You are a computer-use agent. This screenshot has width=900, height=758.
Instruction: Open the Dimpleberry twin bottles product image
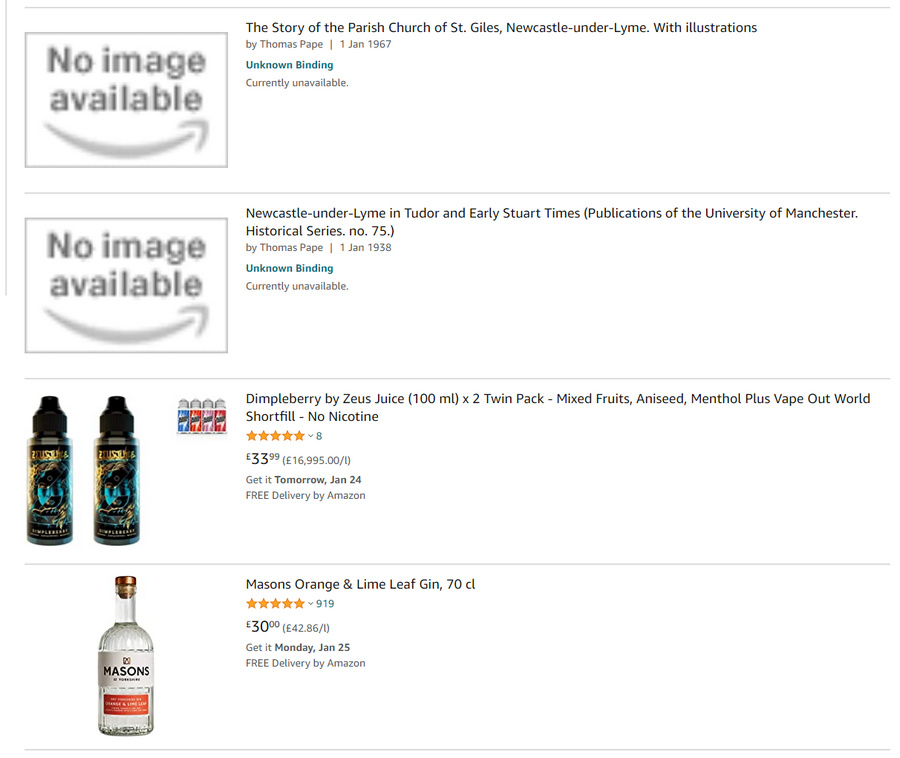click(x=83, y=471)
